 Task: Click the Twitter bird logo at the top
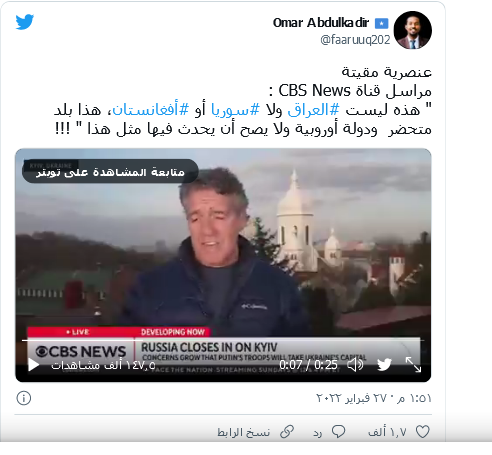tap(25, 22)
